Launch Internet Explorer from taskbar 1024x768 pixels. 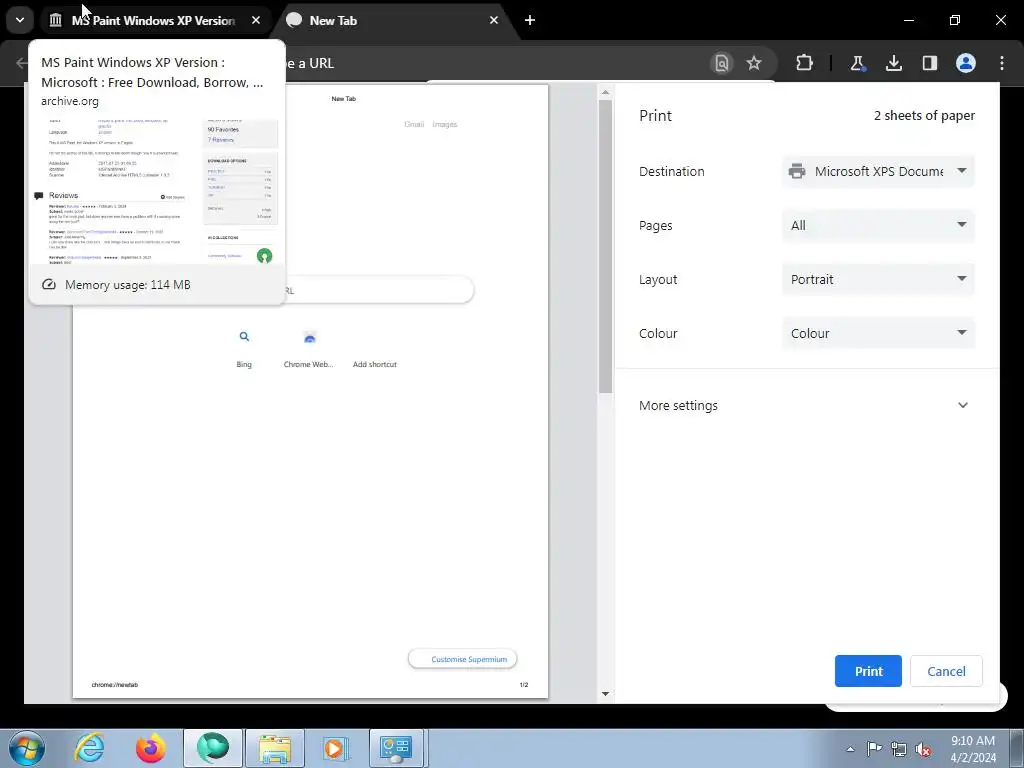89,748
